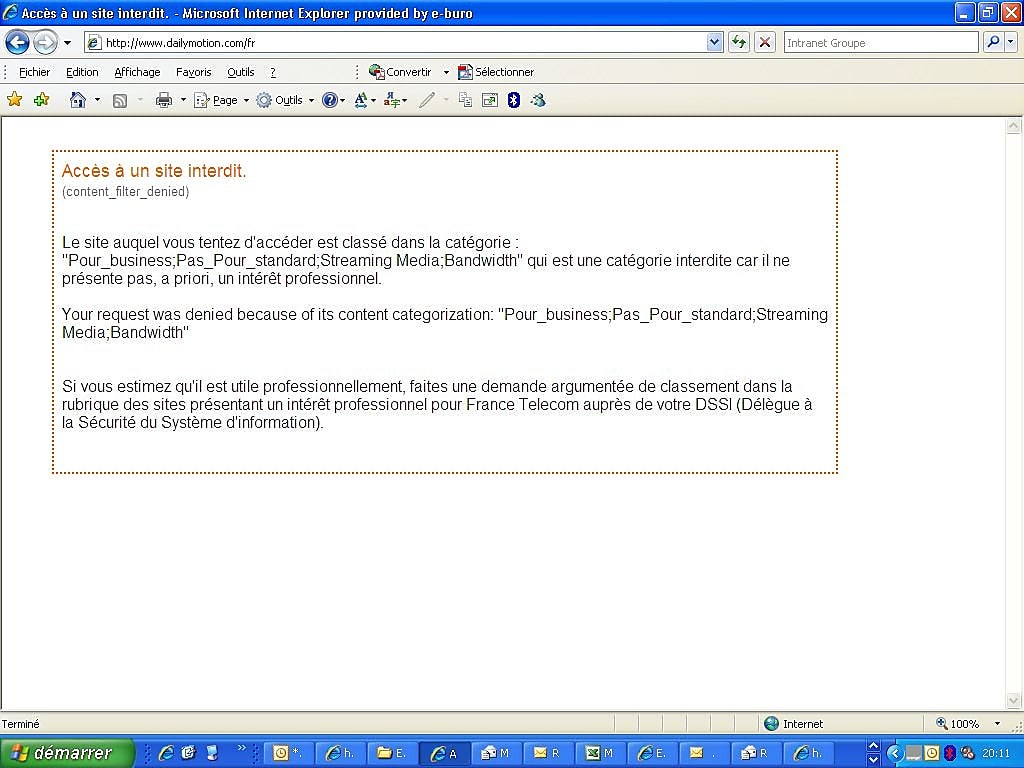Open the Outils gear command bar menu
Image resolution: width=1024 pixels, height=768 pixels.
285,100
